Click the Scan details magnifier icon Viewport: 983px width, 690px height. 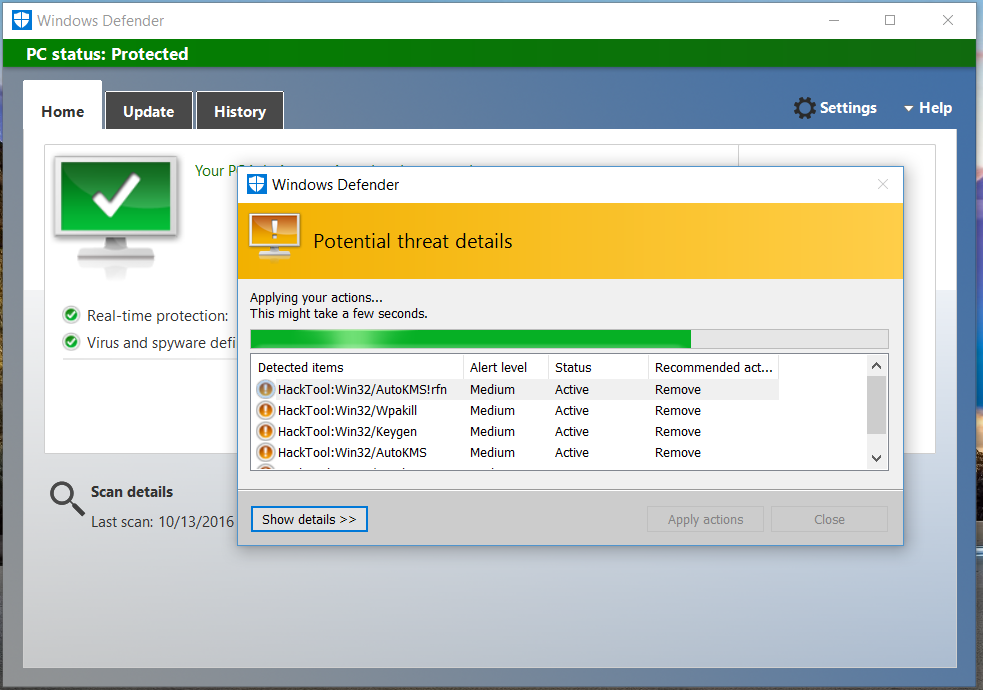pyautogui.click(x=67, y=498)
